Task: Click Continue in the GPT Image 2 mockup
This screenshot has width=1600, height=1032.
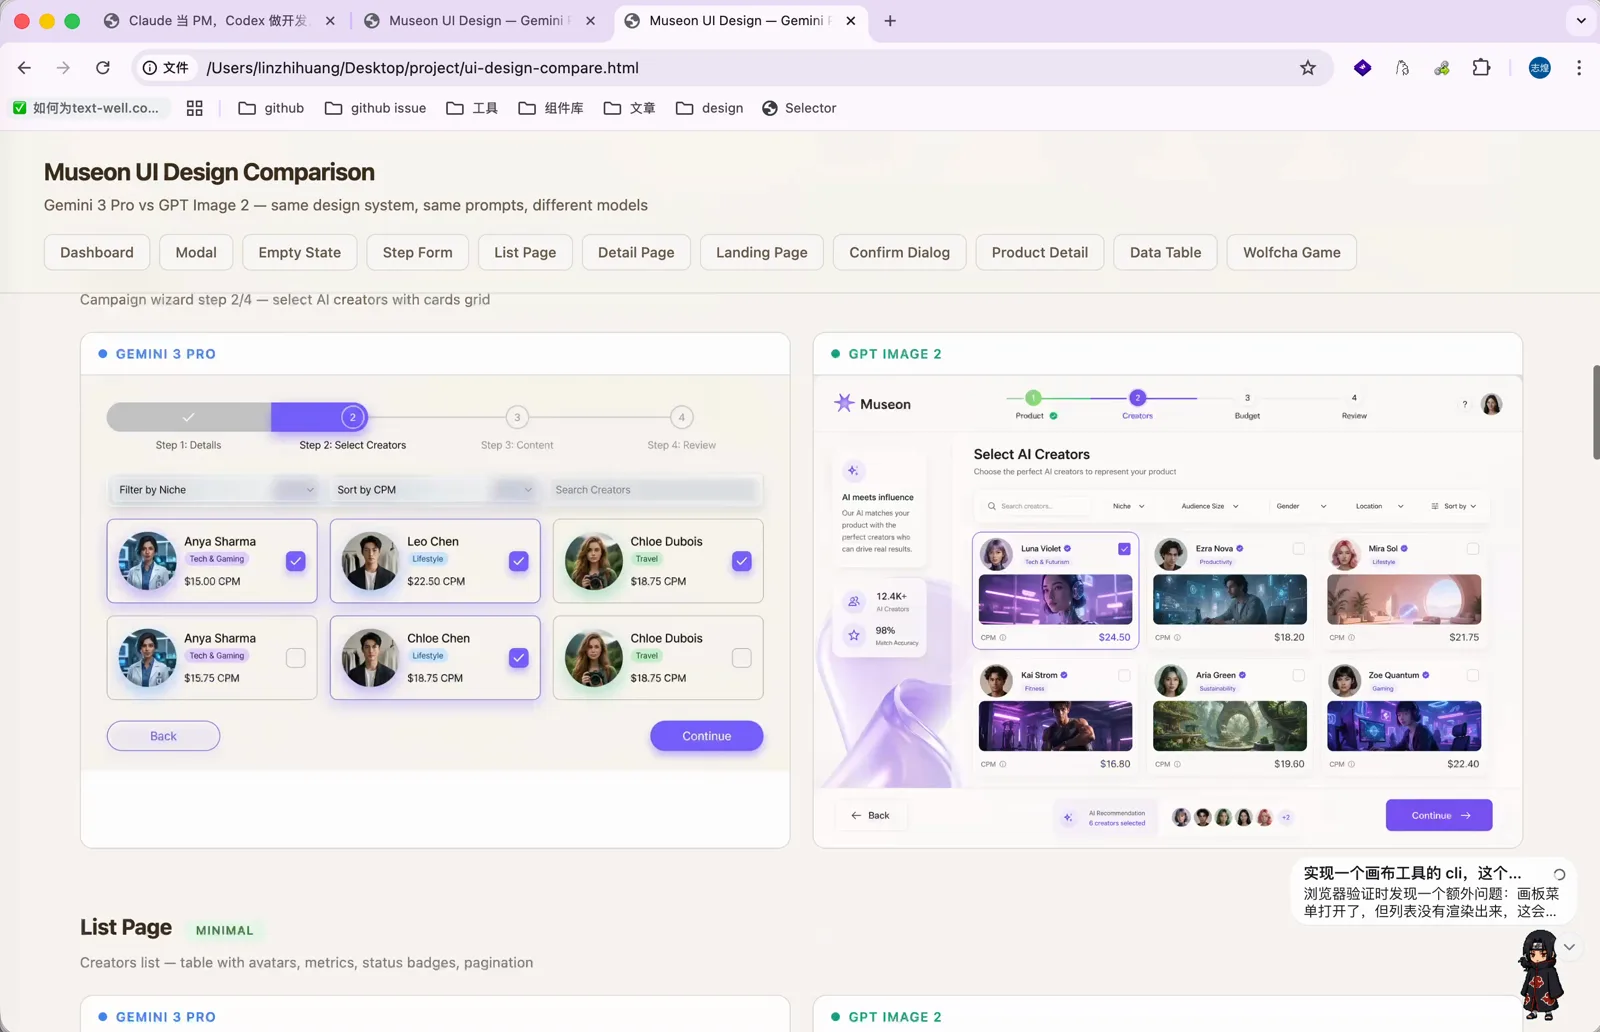Action: (1439, 815)
